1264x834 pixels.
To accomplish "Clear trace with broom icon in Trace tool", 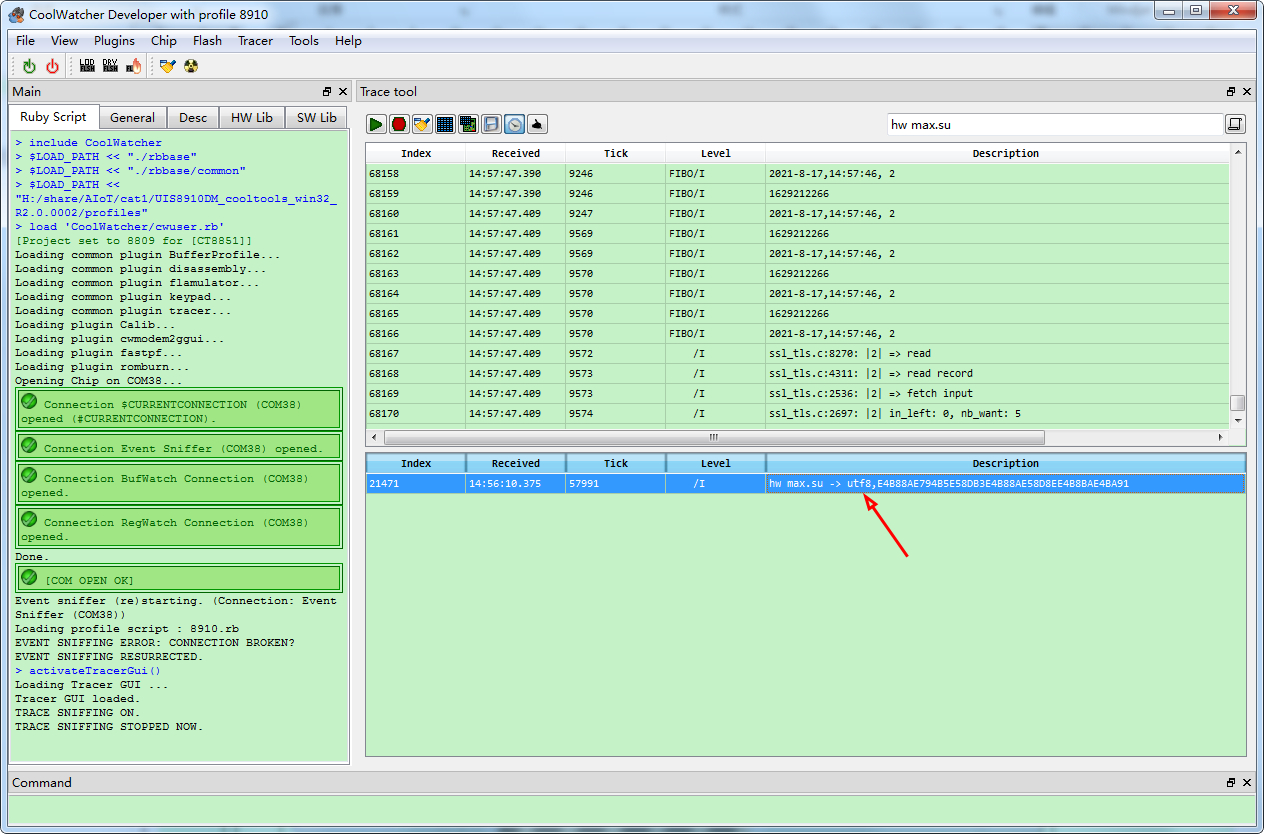I will 422,124.
